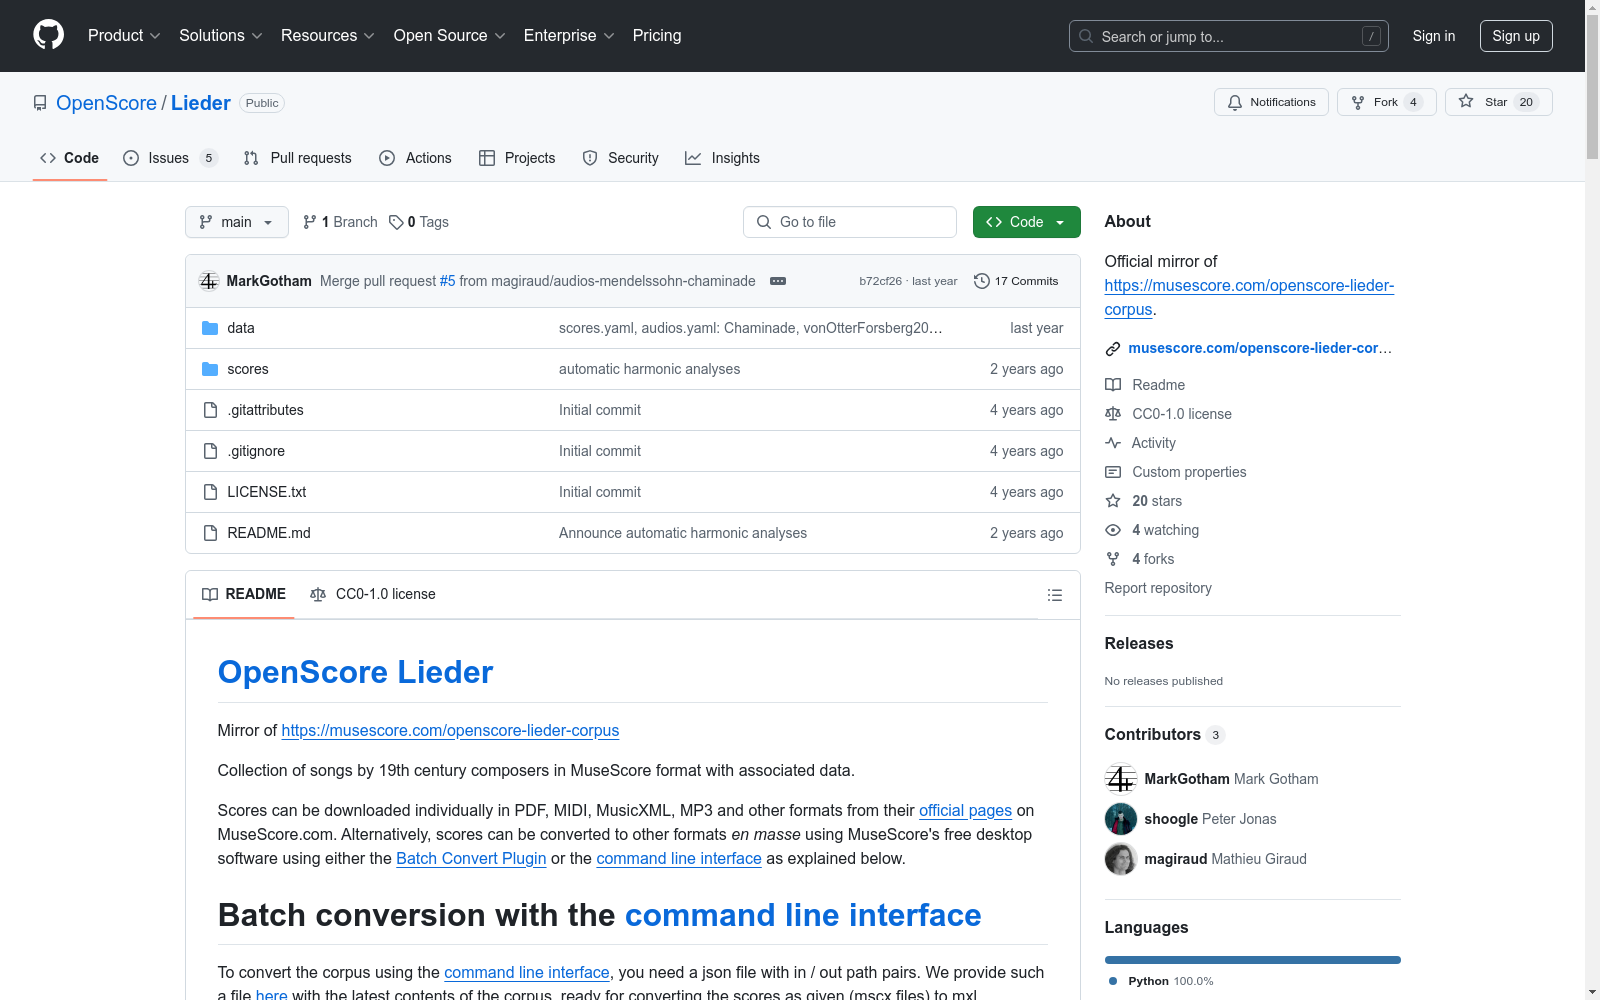Click the commit history clock icon

(x=982, y=281)
